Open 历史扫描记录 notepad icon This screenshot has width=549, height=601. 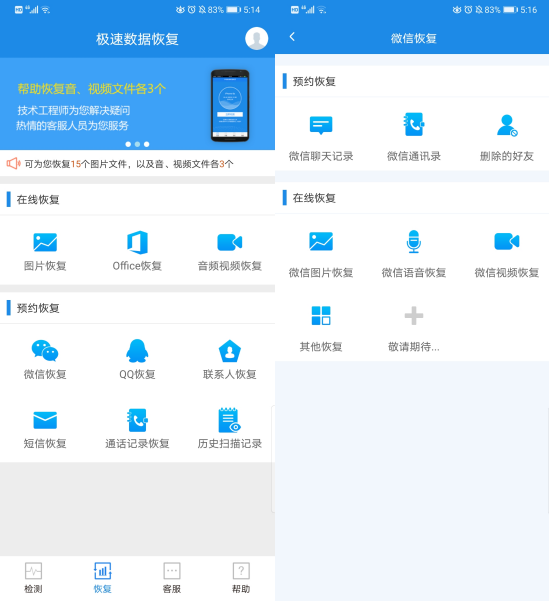tap(229, 420)
